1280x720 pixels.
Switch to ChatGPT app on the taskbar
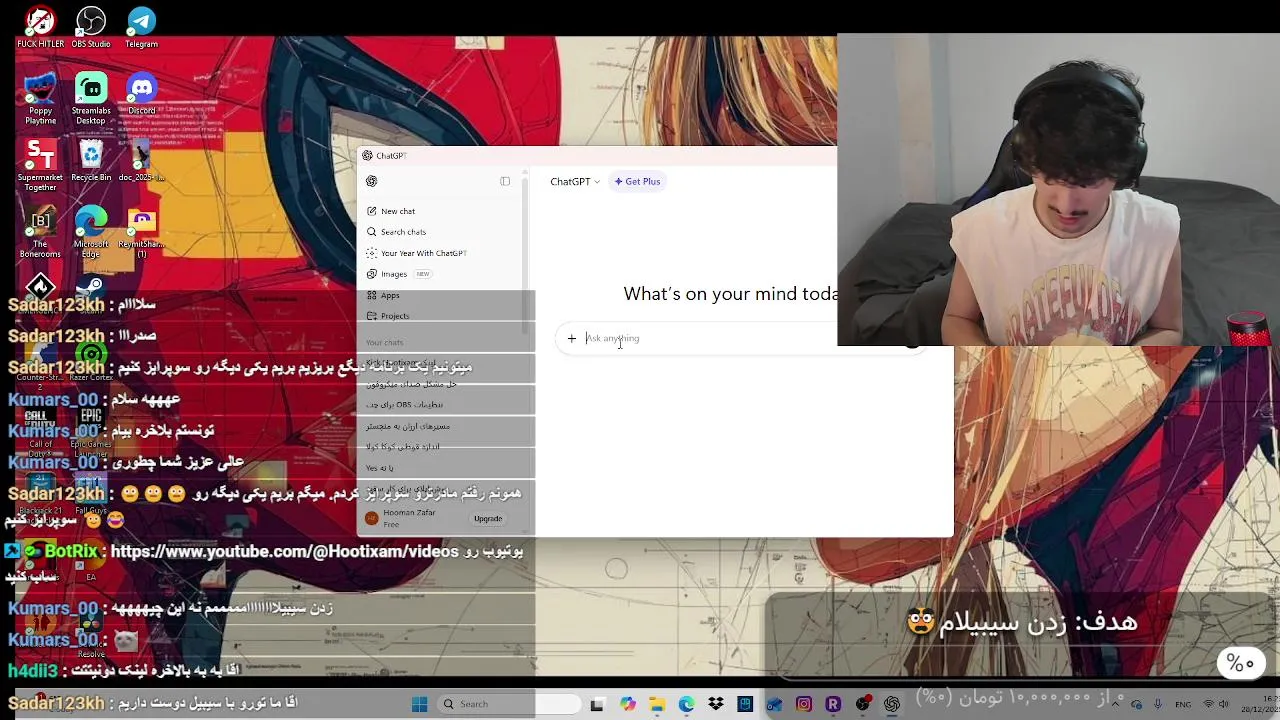892,704
